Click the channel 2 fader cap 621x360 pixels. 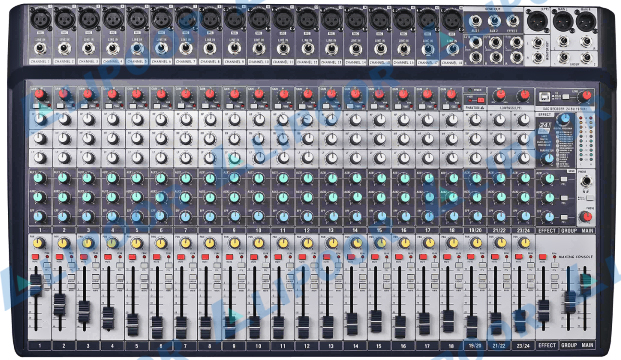click(60, 305)
